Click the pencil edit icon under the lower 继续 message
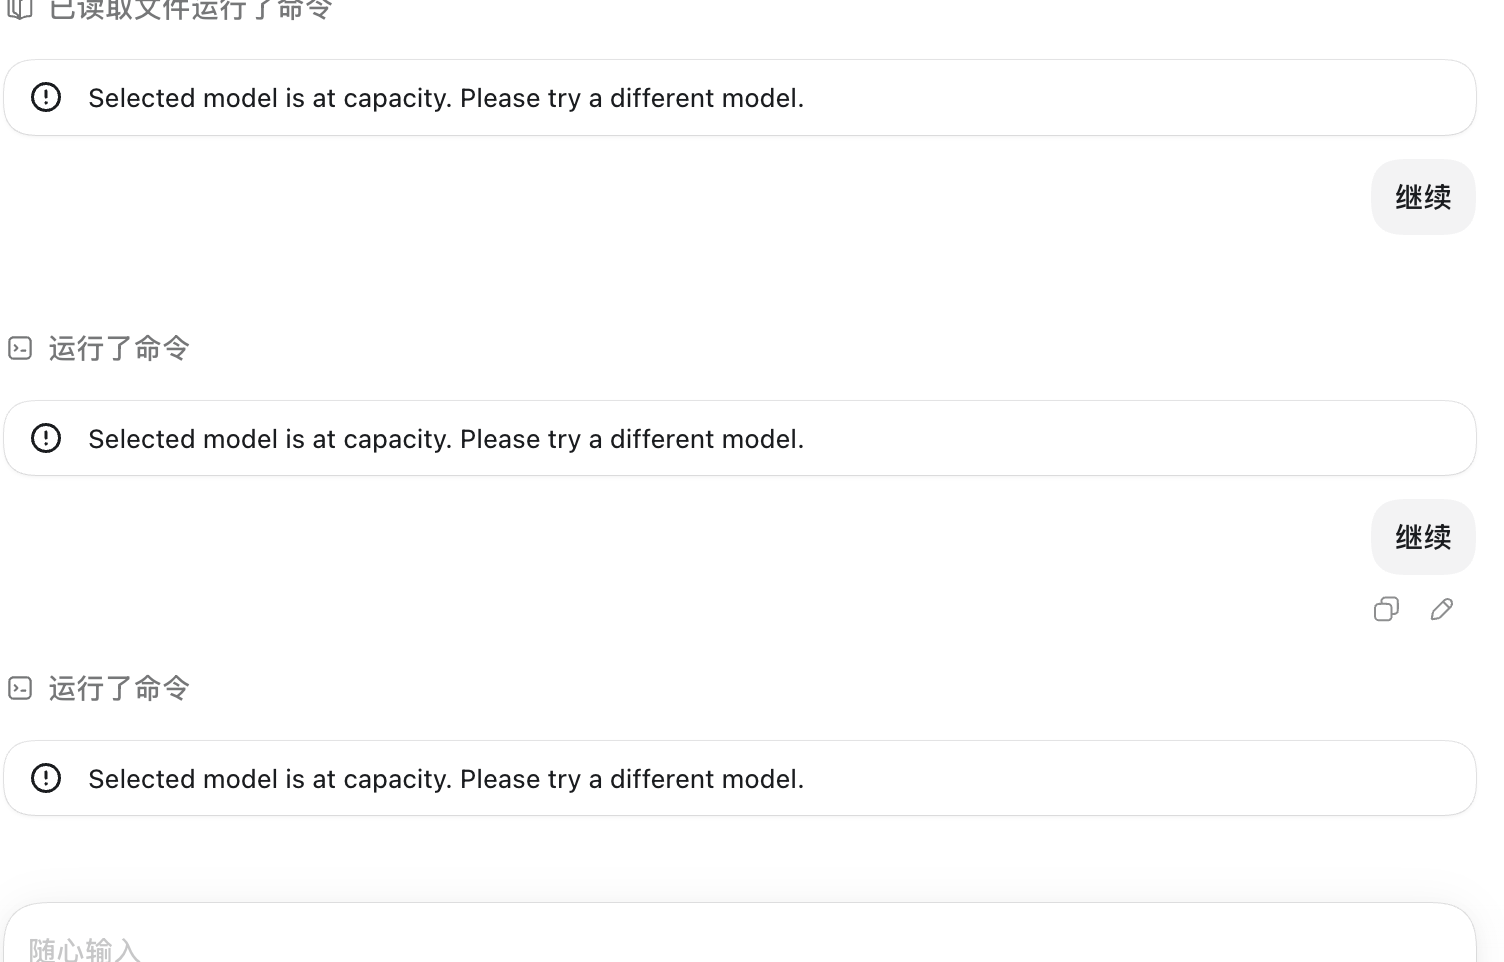This screenshot has height=962, width=1504. pyautogui.click(x=1442, y=609)
